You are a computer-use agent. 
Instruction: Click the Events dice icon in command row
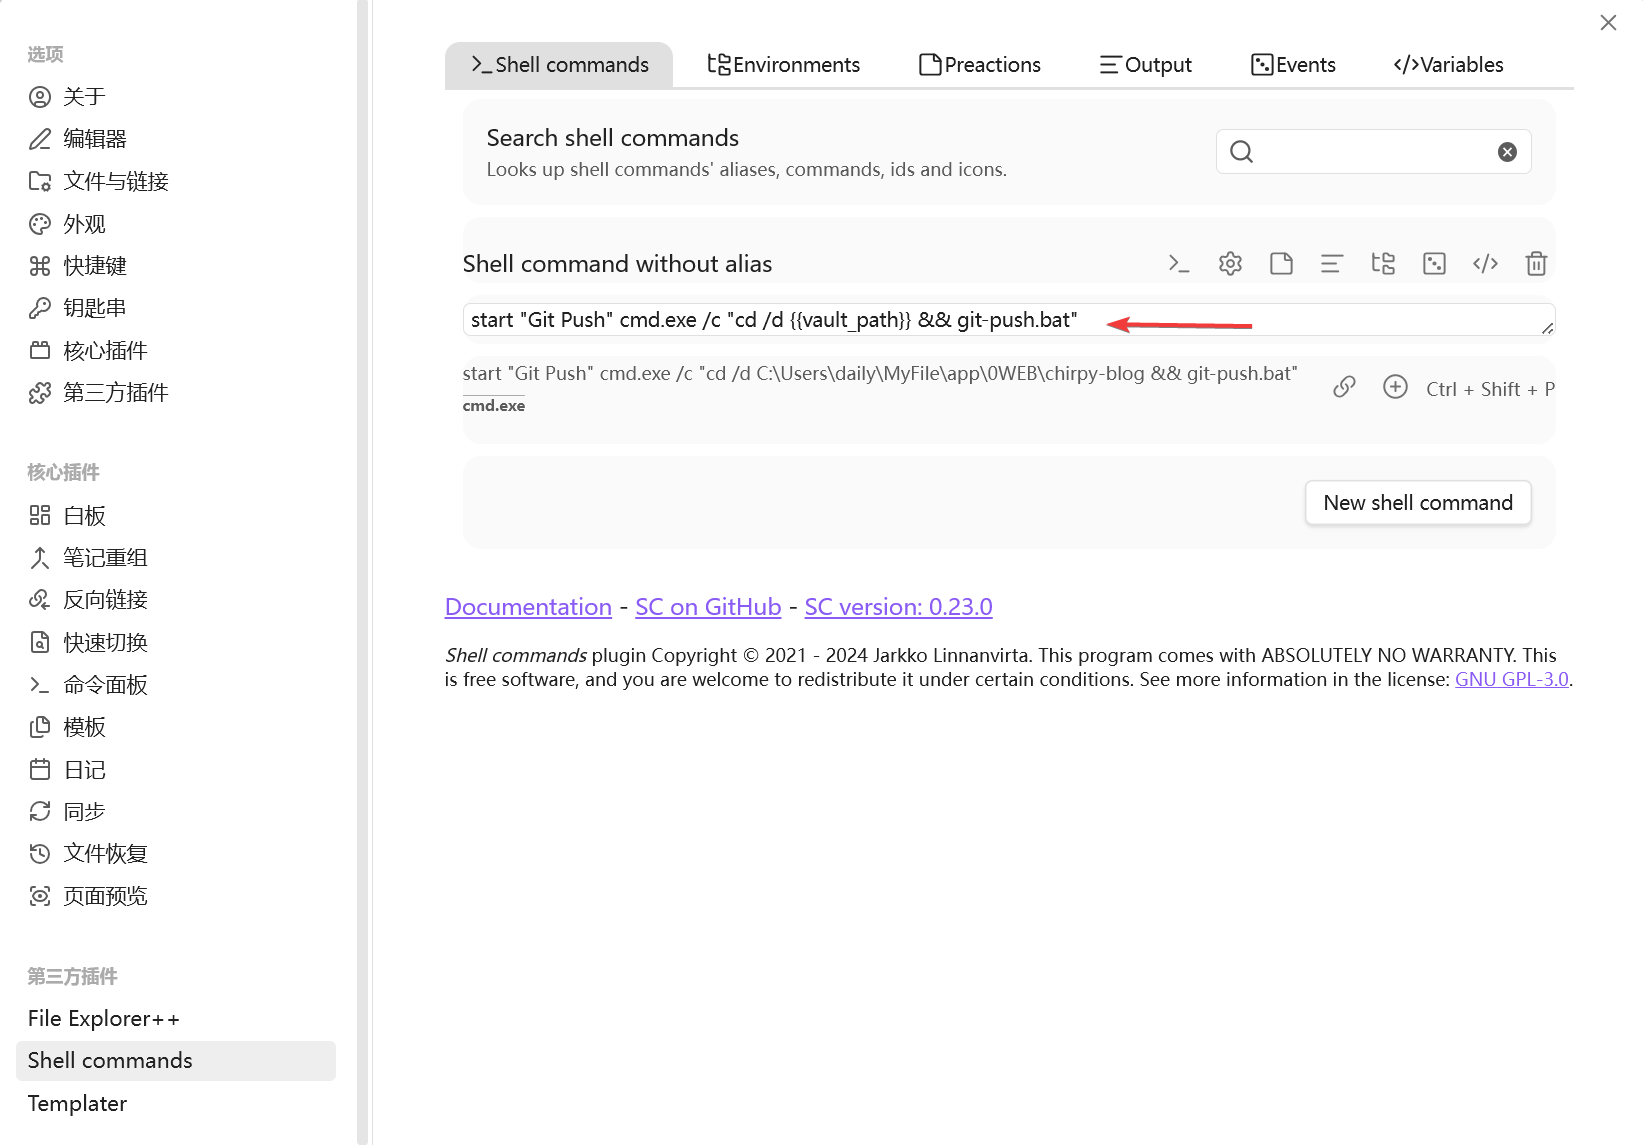[1434, 264]
